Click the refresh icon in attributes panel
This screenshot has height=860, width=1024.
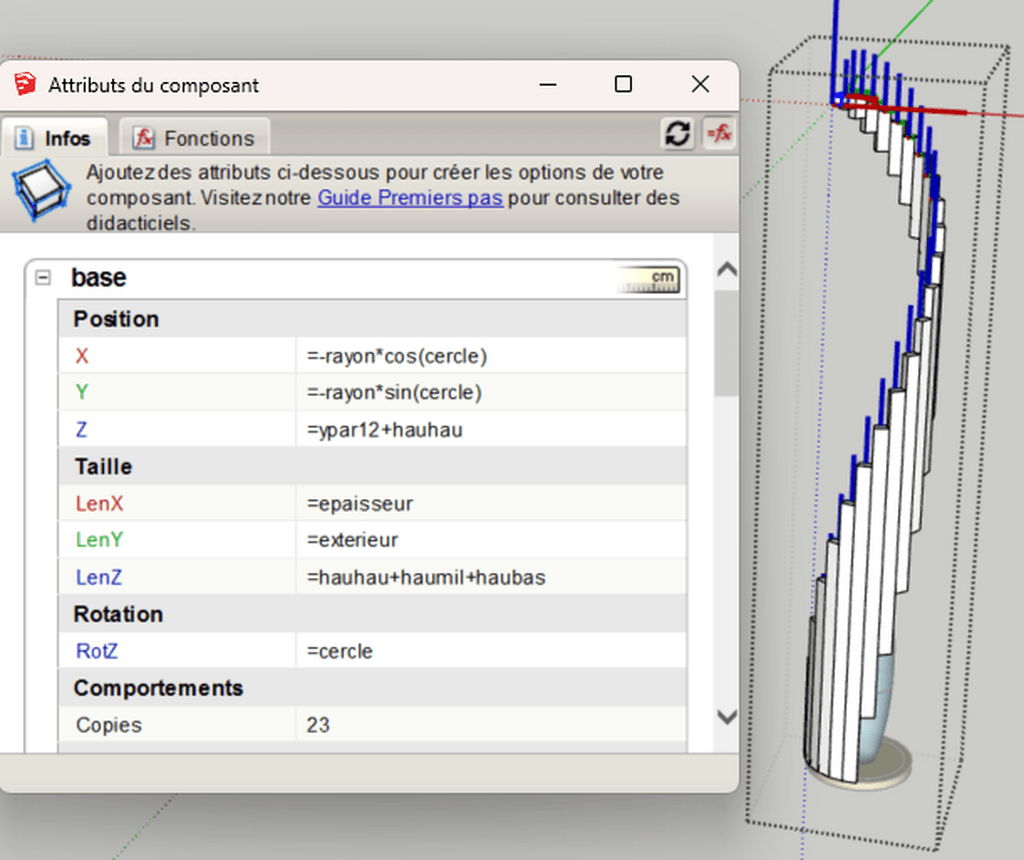point(678,134)
